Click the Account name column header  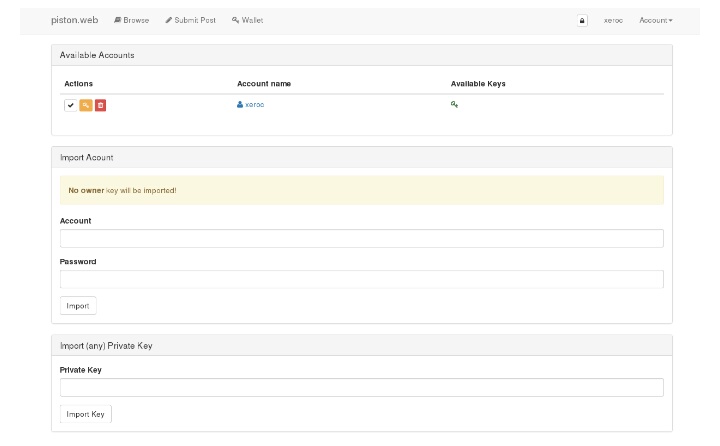pyautogui.click(x=264, y=84)
